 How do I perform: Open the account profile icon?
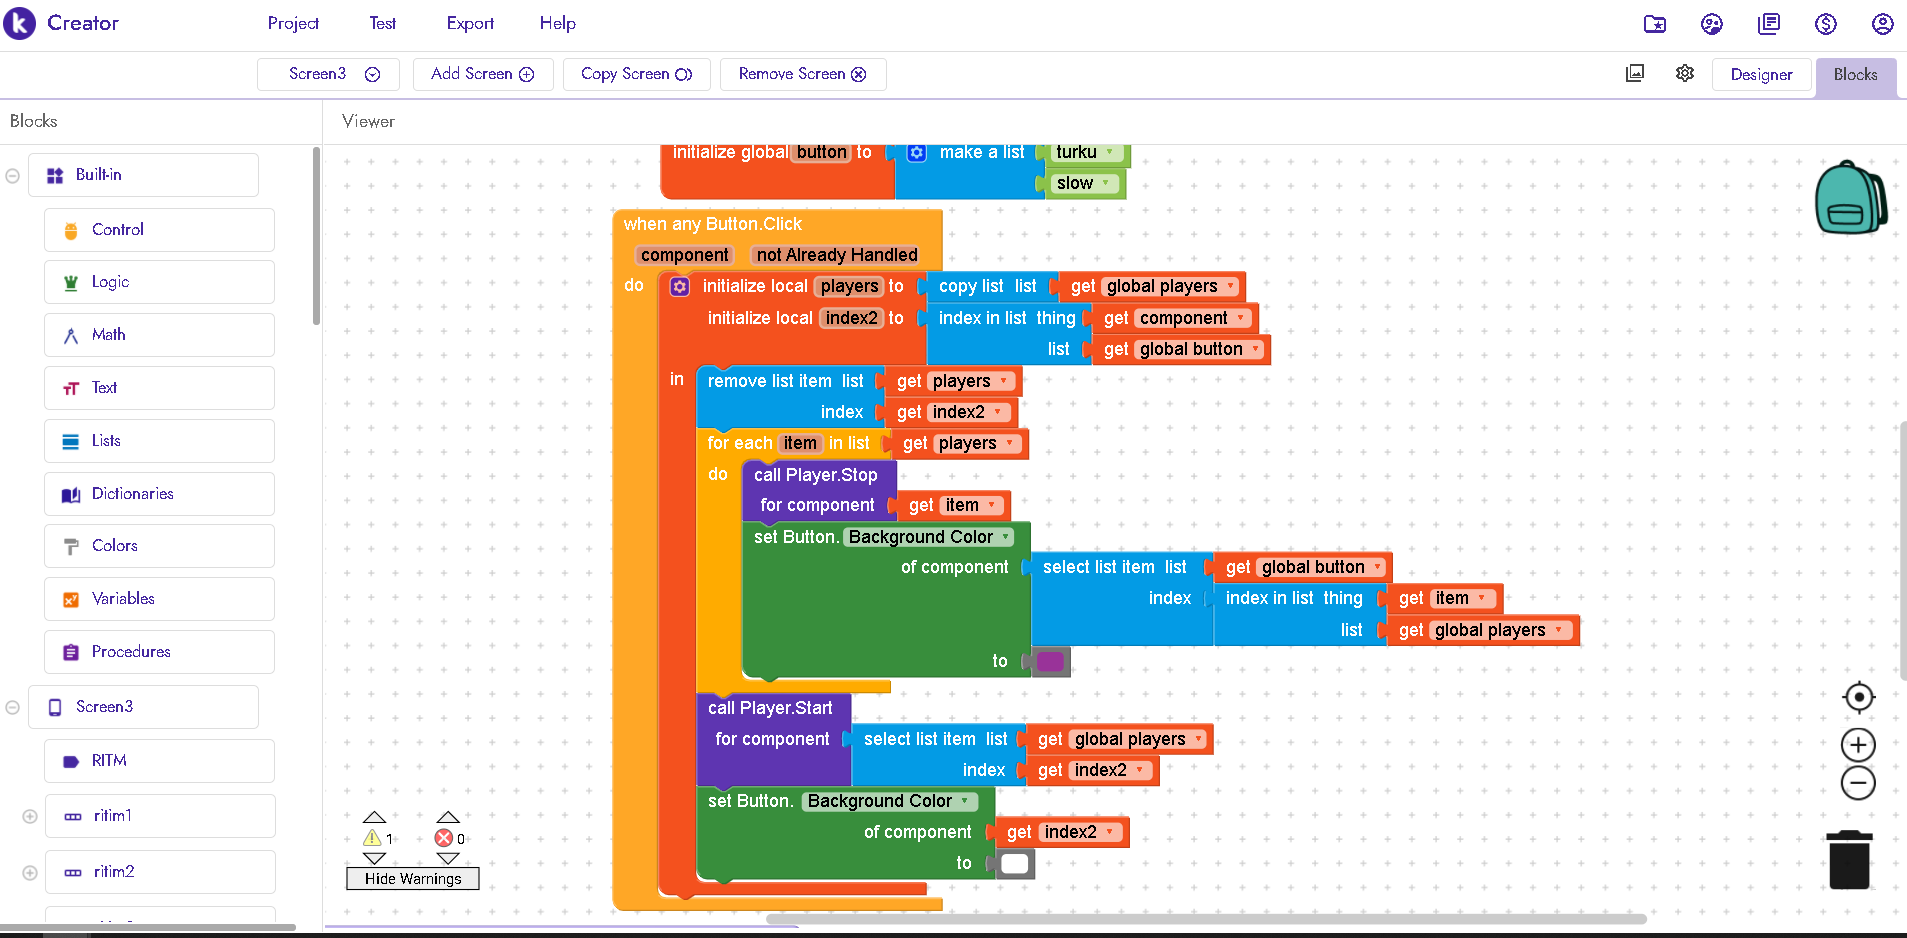pyautogui.click(x=1882, y=23)
